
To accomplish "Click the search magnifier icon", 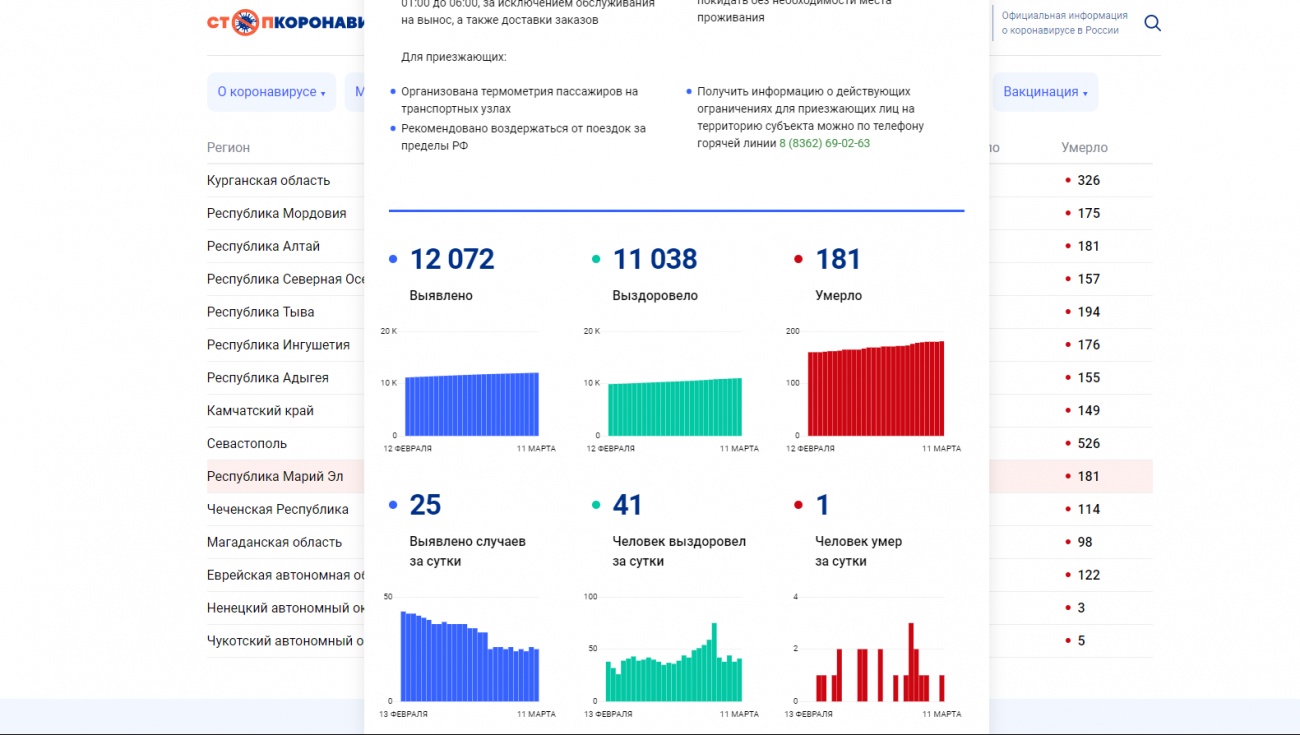I will click(x=1152, y=23).
